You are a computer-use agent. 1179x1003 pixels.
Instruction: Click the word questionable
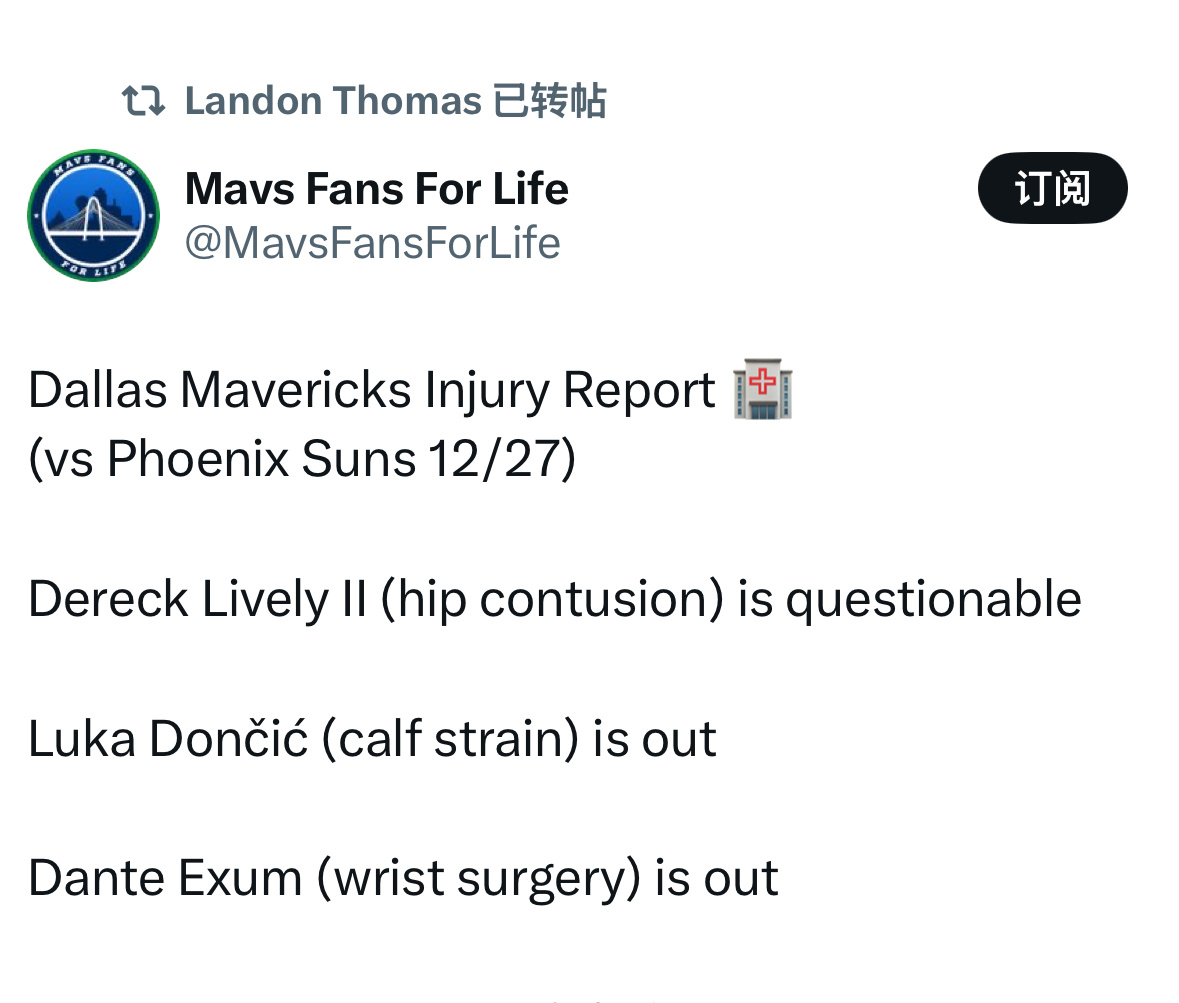[934, 600]
